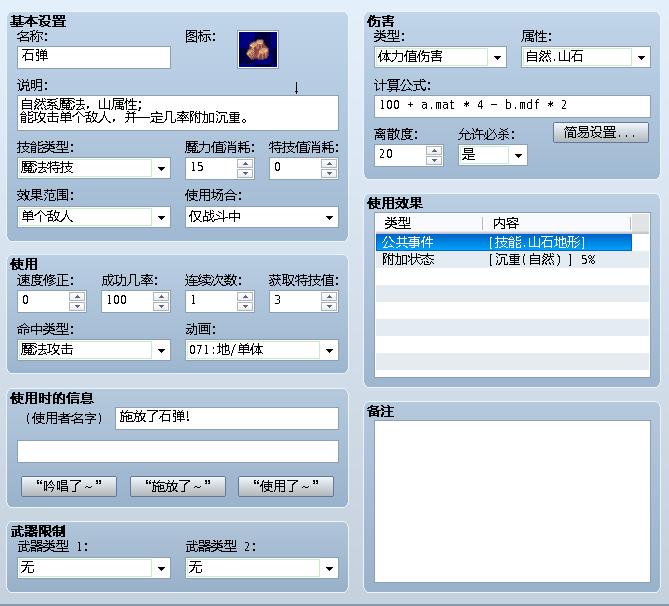The height and width of the screenshot is (606, 669).
Task: Edit the 计算公式 formula field
Action: (512, 106)
